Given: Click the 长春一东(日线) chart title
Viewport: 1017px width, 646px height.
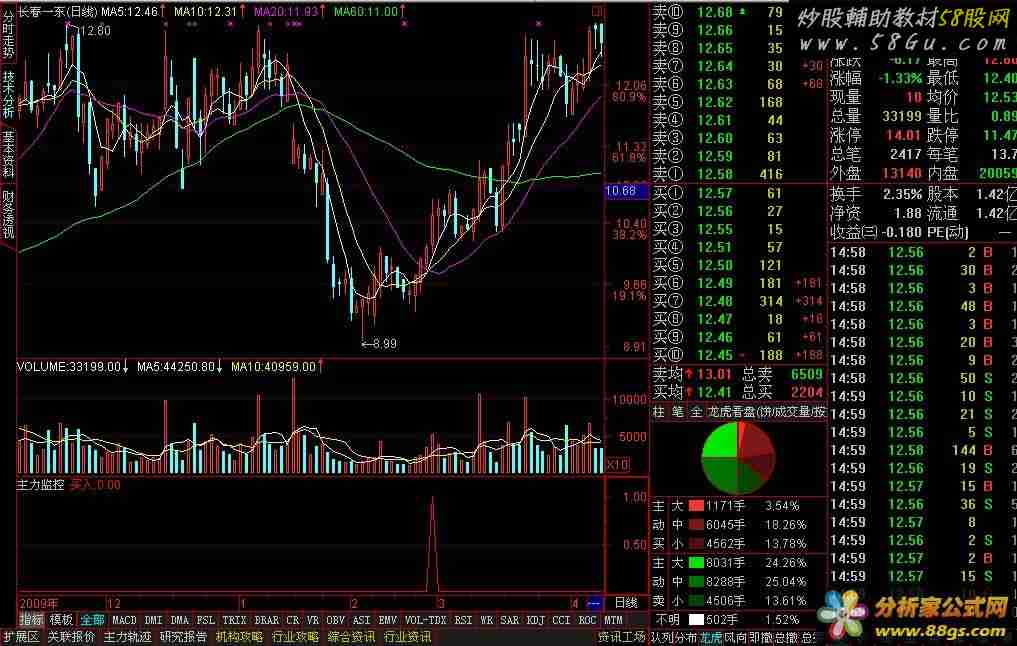Looking at the screenshot, I should click(x=58, y=12).
